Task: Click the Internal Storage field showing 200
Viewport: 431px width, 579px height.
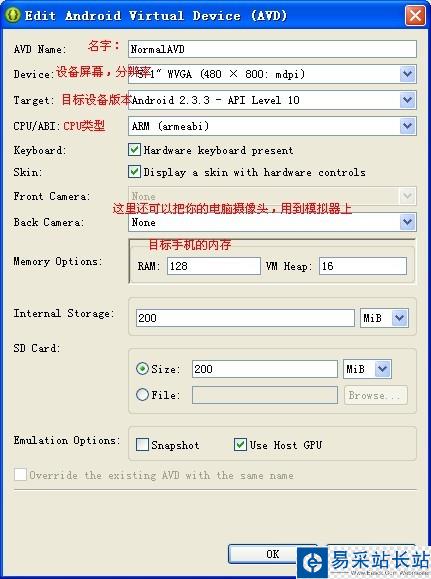Action: (x=245, y=318)
